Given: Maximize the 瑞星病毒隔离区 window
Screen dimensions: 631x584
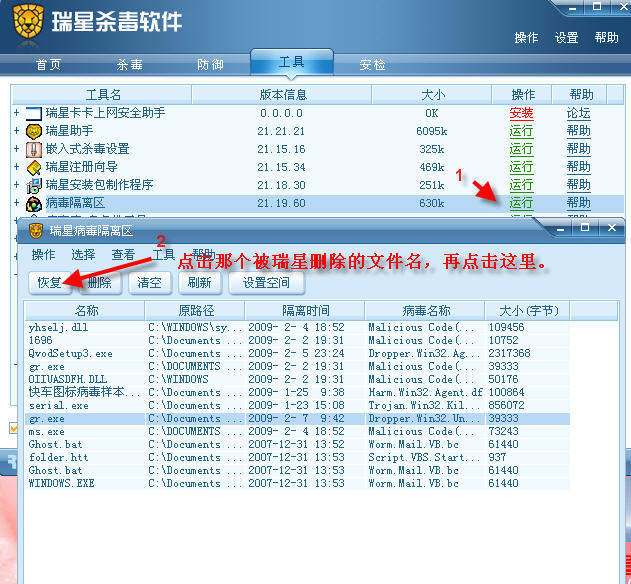Looking at the screenshot, I should [585, 228].
